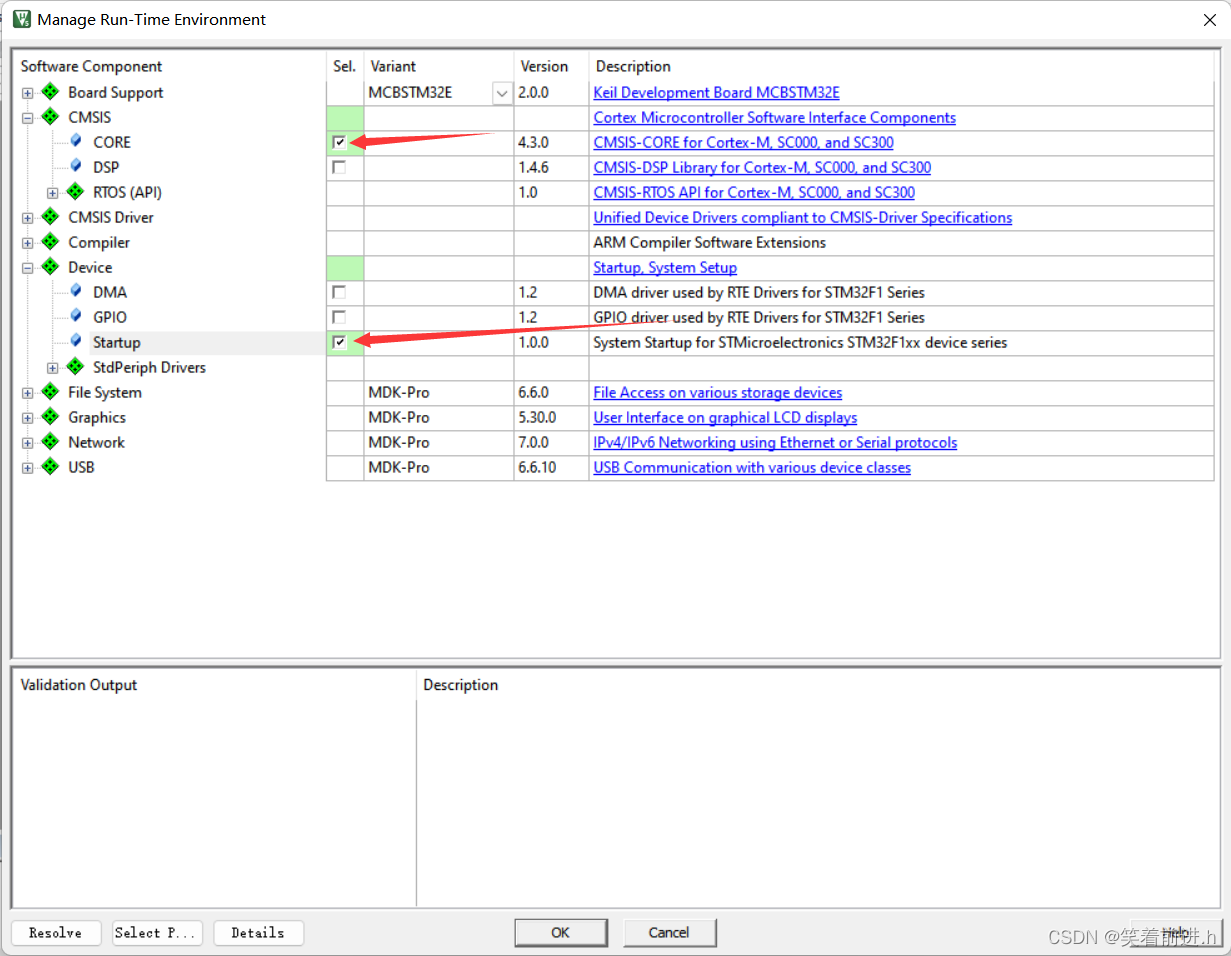Click the CMSIS green diamond icon
Viewport: 1231px width, 956px height.
click(50, 117)
